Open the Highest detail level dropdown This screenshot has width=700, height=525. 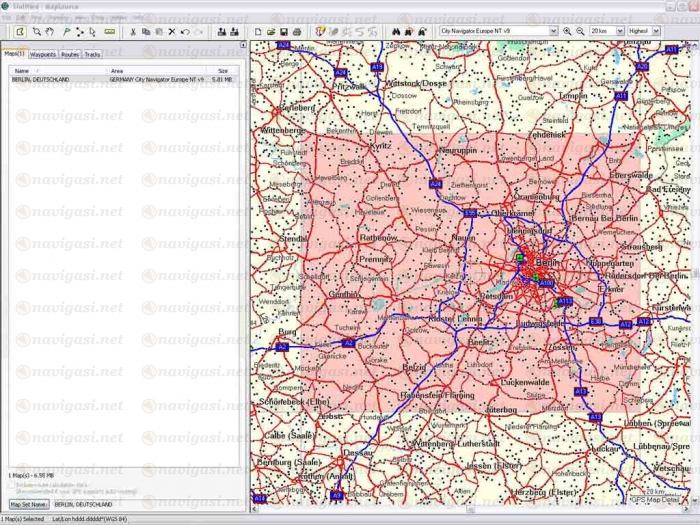click(644, 32)
